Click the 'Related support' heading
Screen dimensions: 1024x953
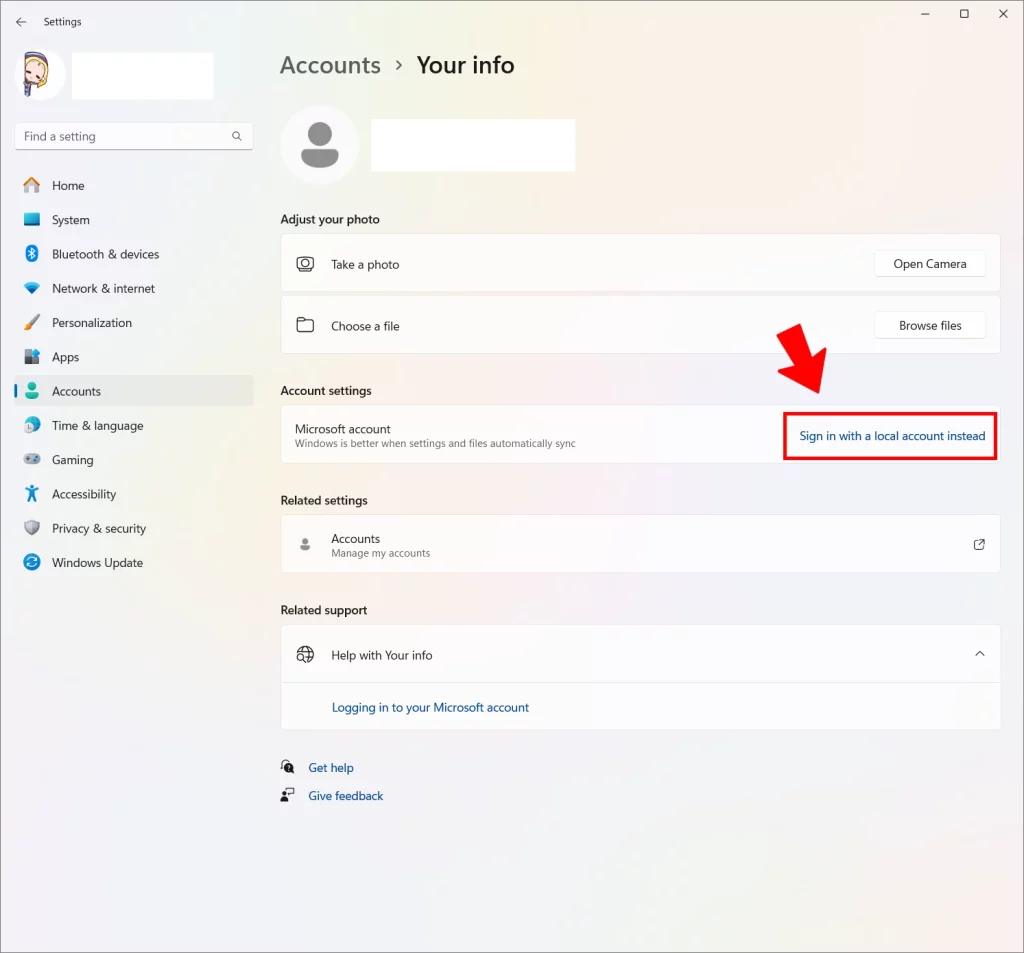pyautogui.click(x=324, y=610)
